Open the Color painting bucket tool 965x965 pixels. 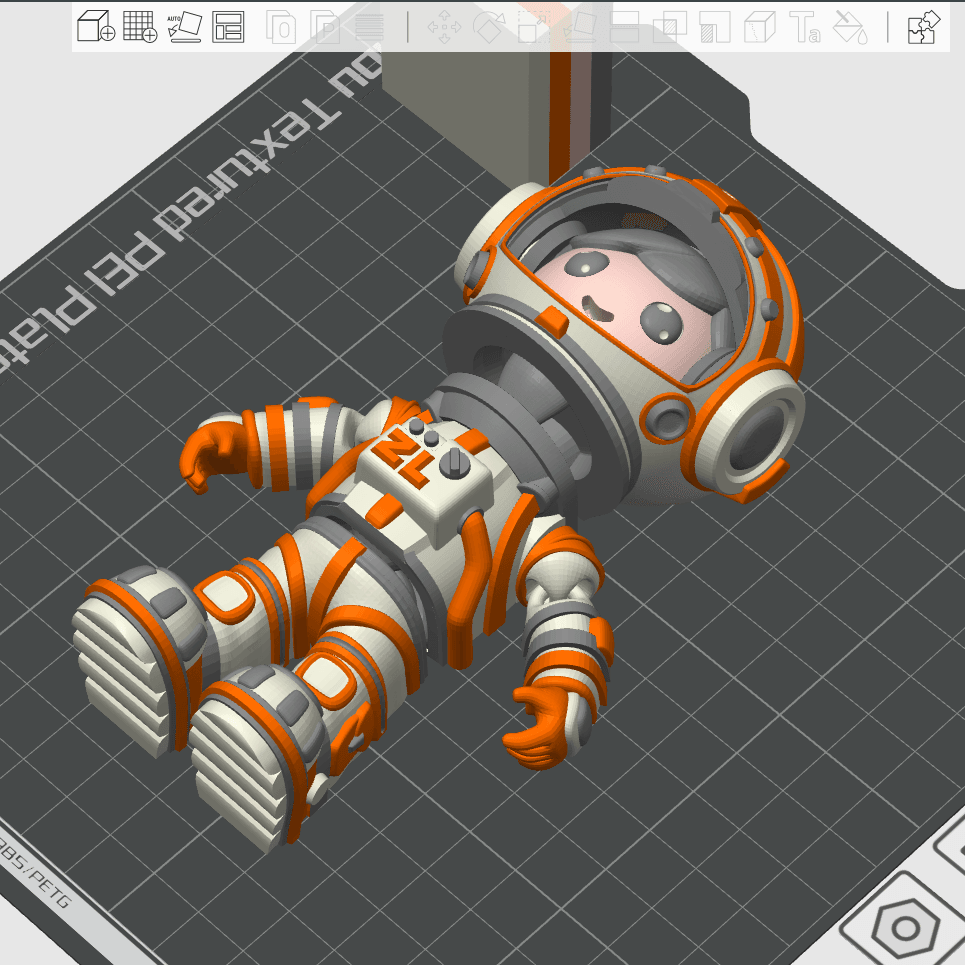click(851, 27)
